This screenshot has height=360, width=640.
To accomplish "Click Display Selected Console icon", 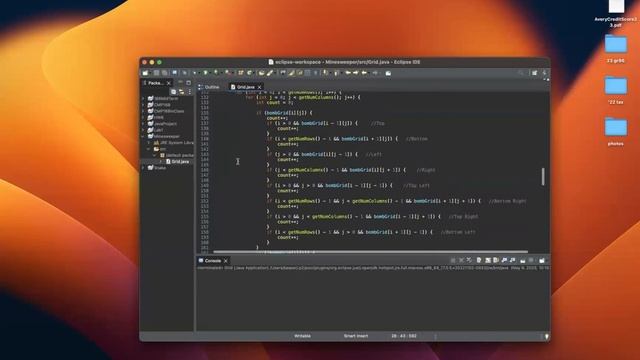I will pos(531,260).
